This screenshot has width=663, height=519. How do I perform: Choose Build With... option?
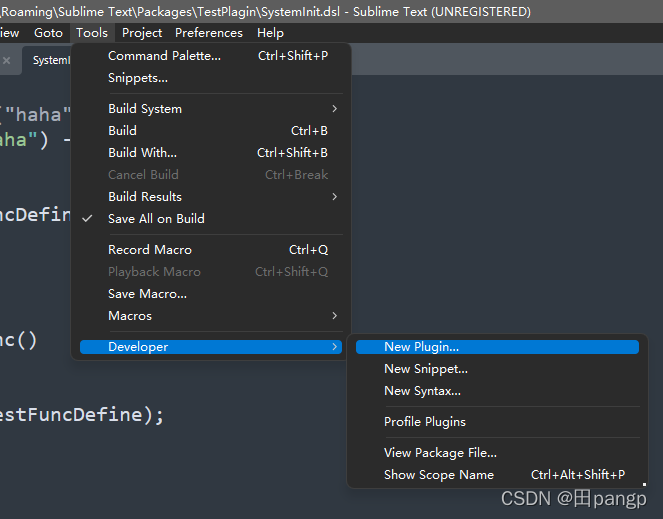point(211,153)
